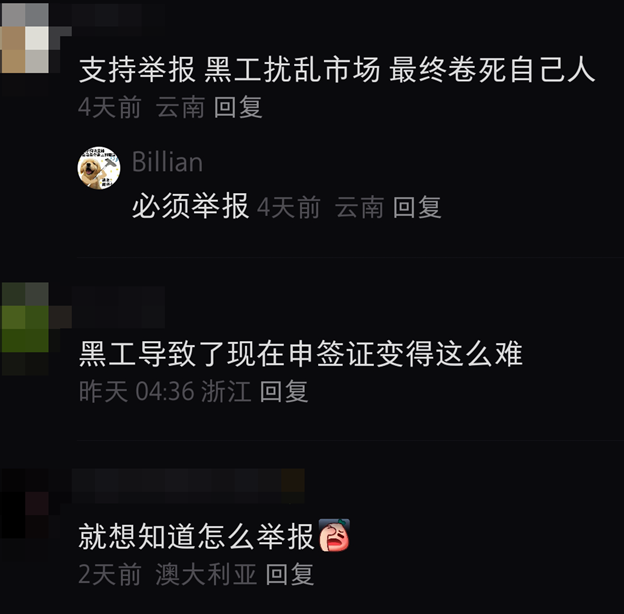Click the blurred username above 黑工导致了 comment
This screenshot has height=614, width=624.
click(x=118, y=307)
